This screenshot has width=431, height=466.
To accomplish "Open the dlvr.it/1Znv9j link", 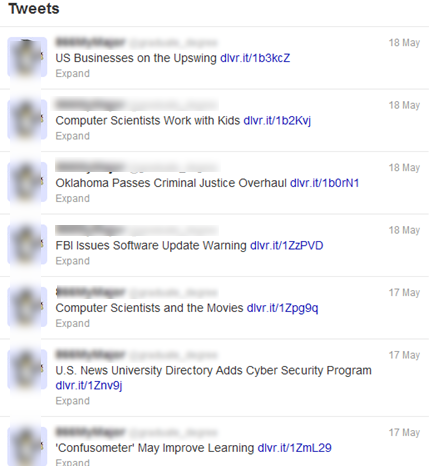I will [89, 386].
